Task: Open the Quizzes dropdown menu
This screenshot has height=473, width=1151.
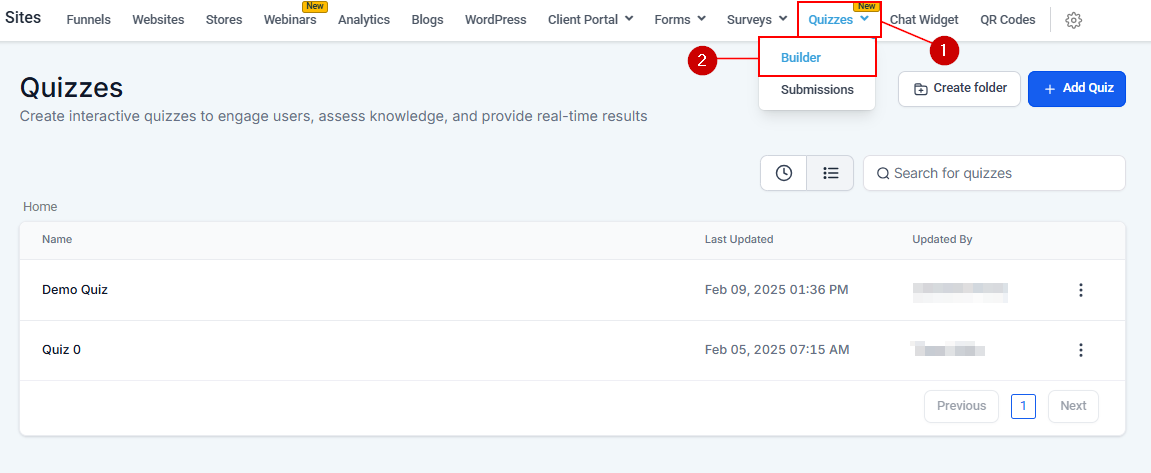Action: click(x=839, y=20)
